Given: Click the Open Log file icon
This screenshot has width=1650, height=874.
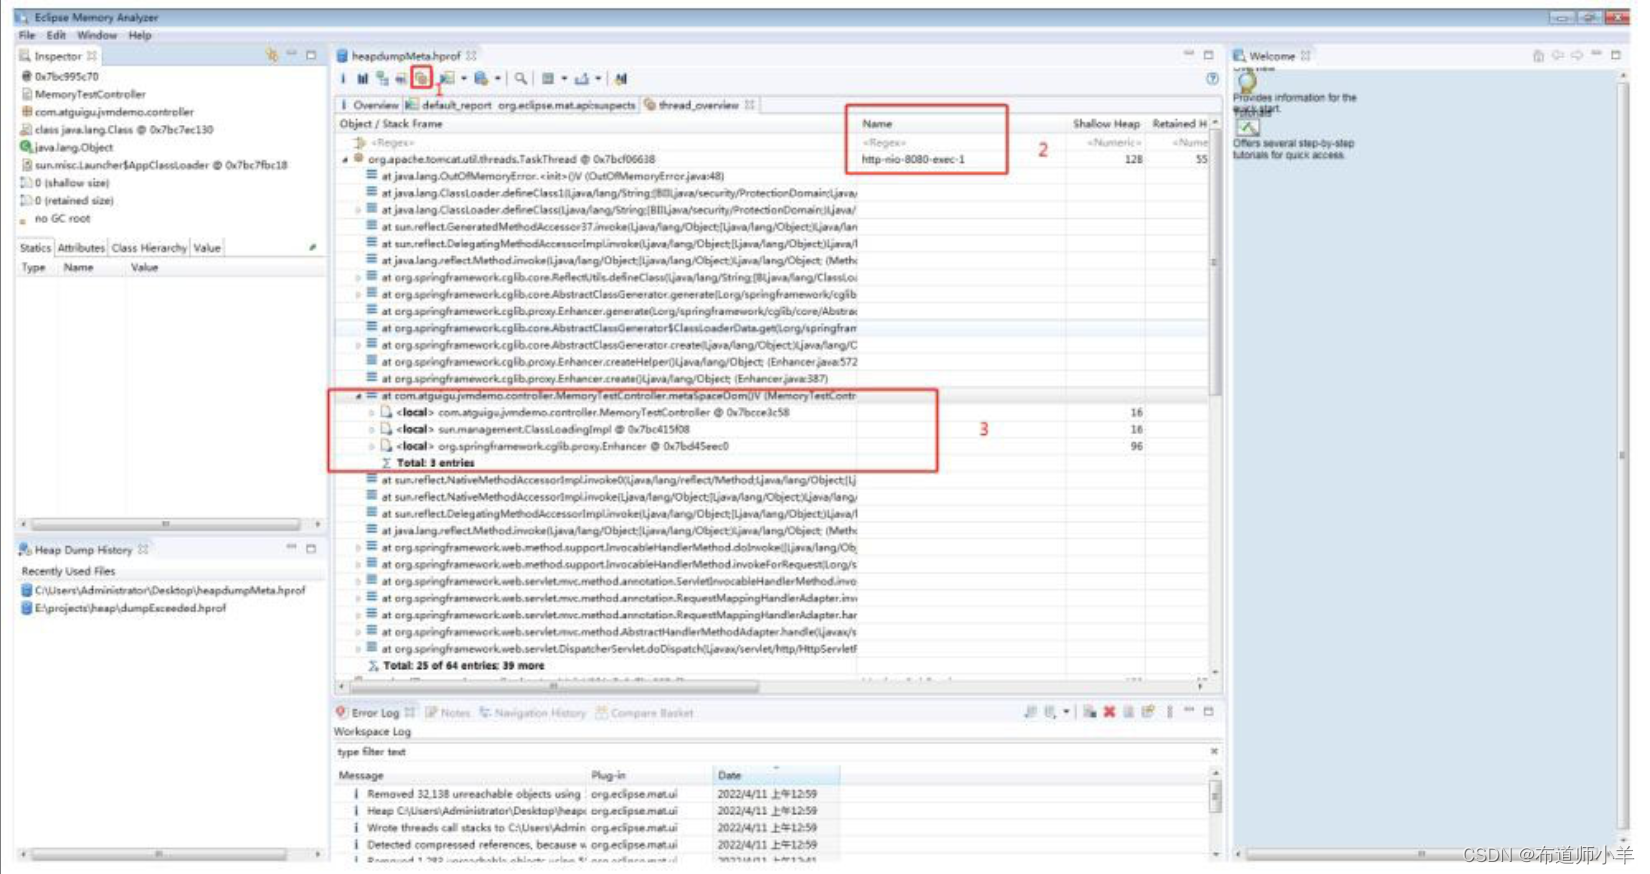Looking at the screenshot, I should tap(1129, 712).
